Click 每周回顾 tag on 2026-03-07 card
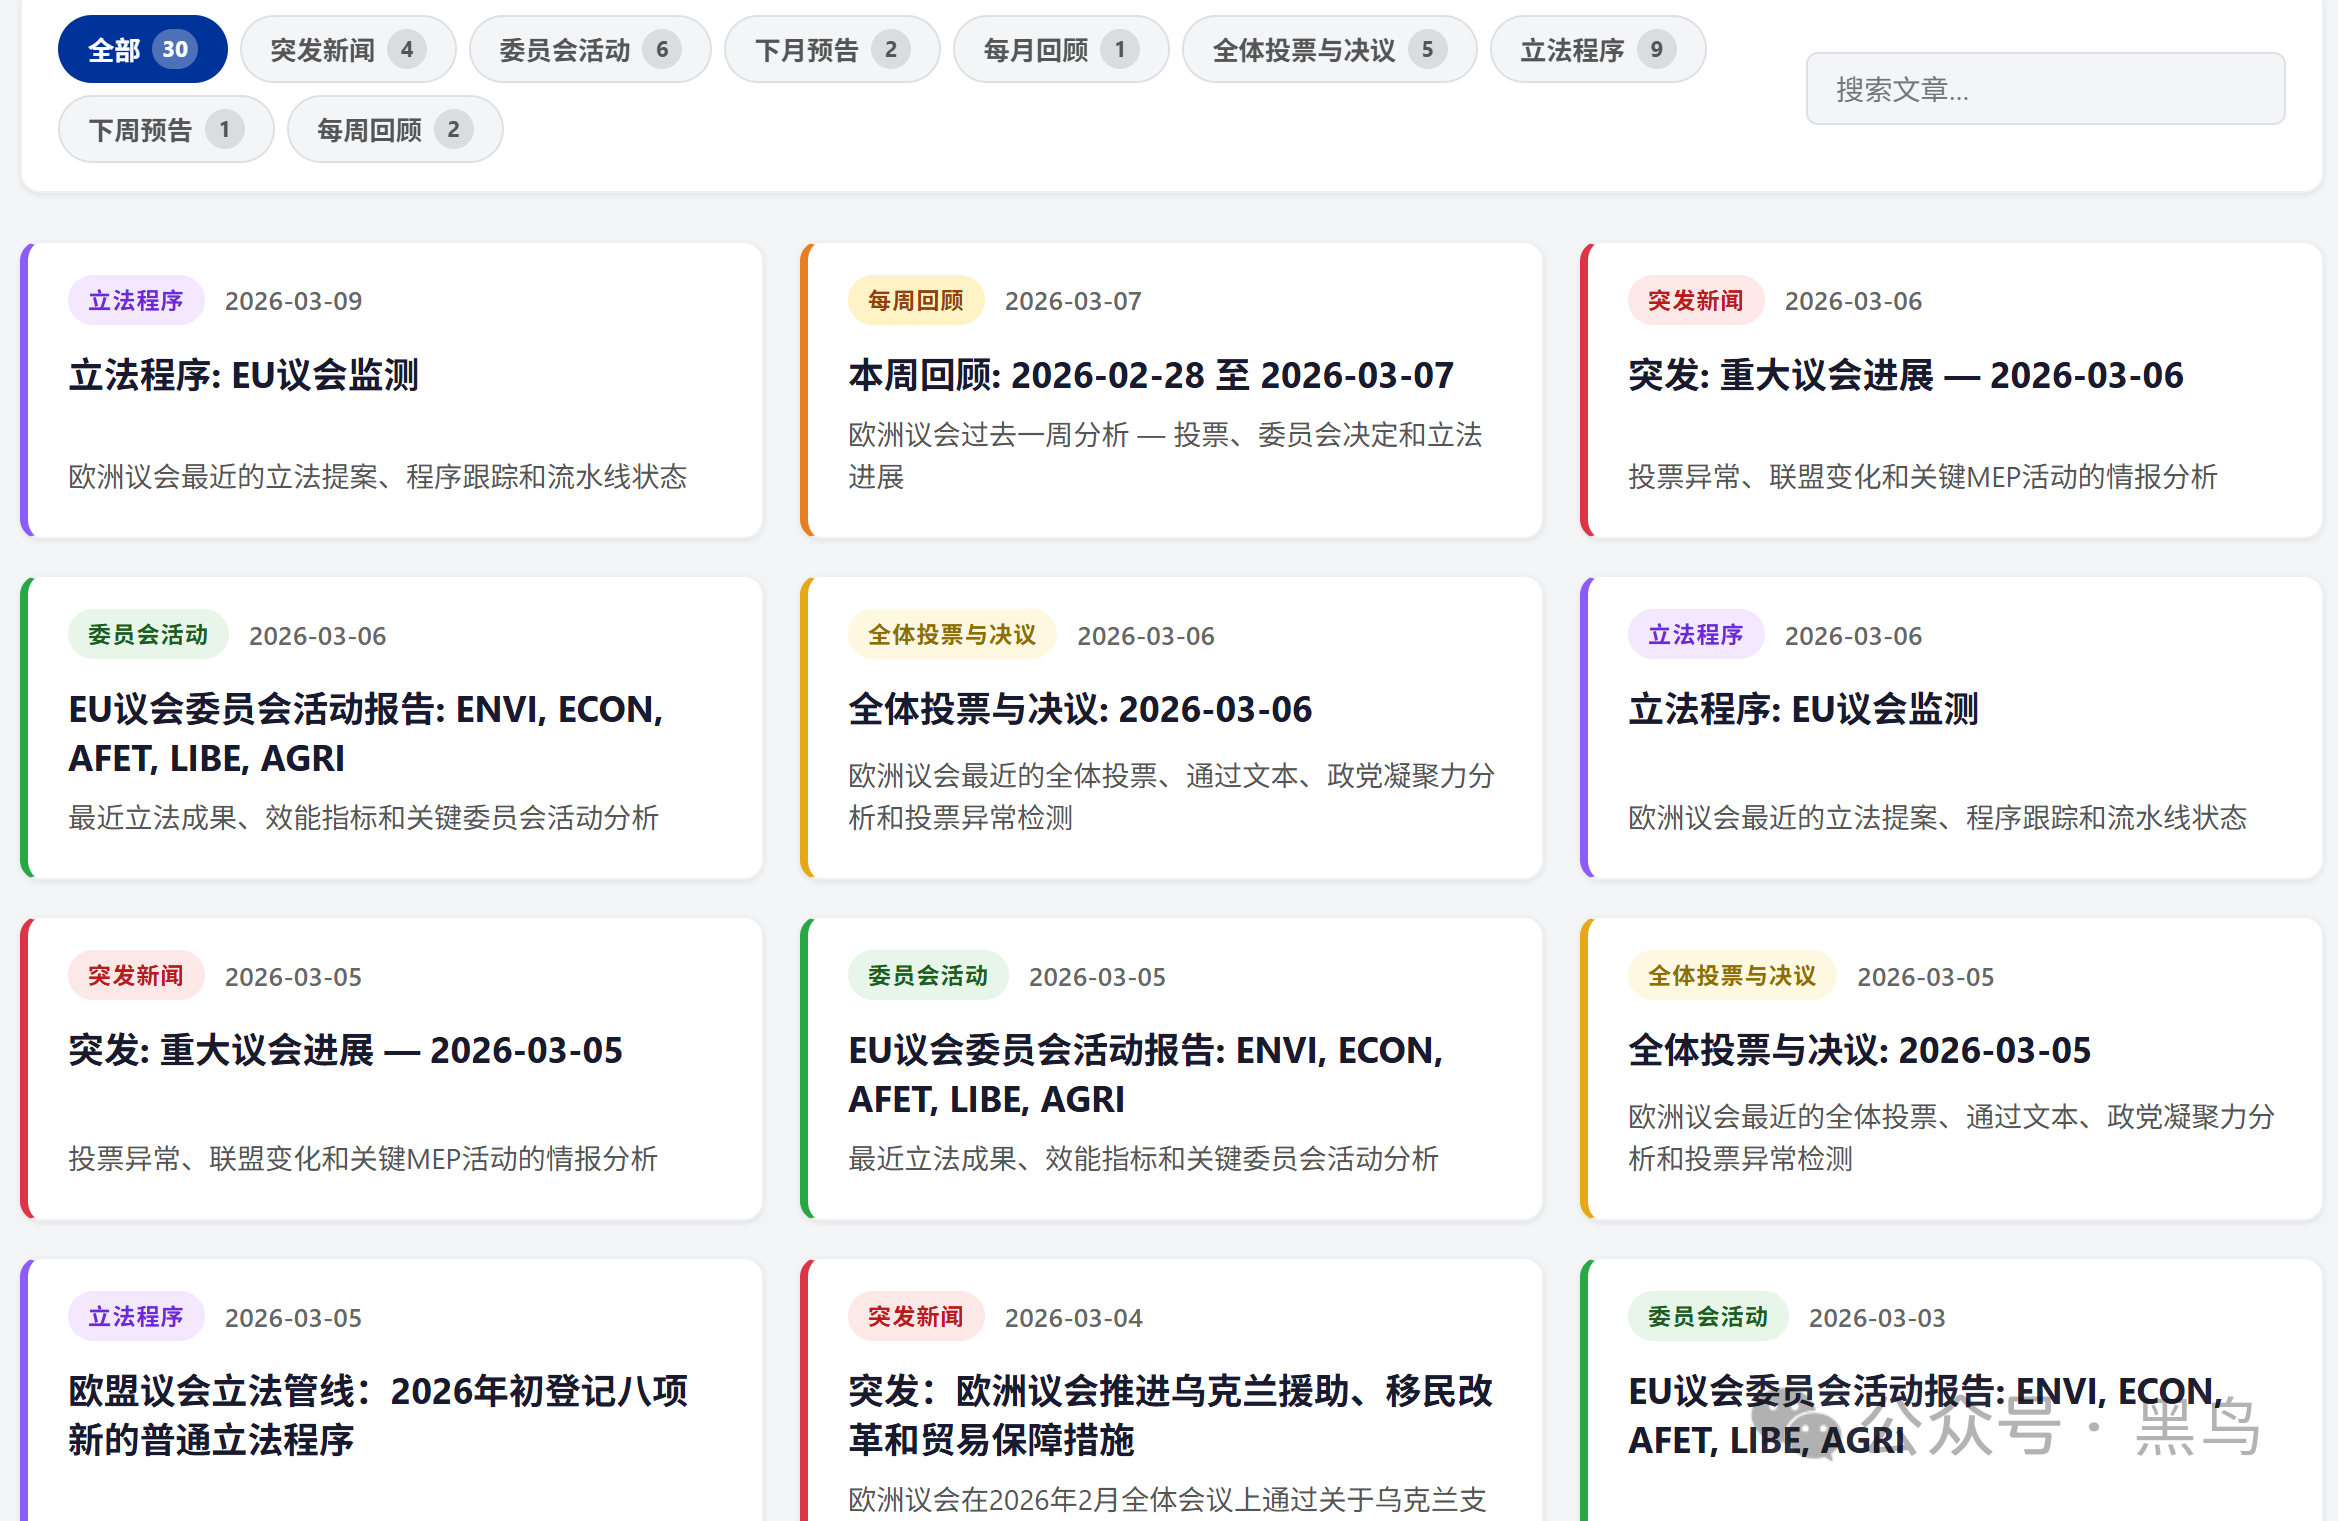The width and height of the screenshot is (2338, 1521). [x=915, y=301]
